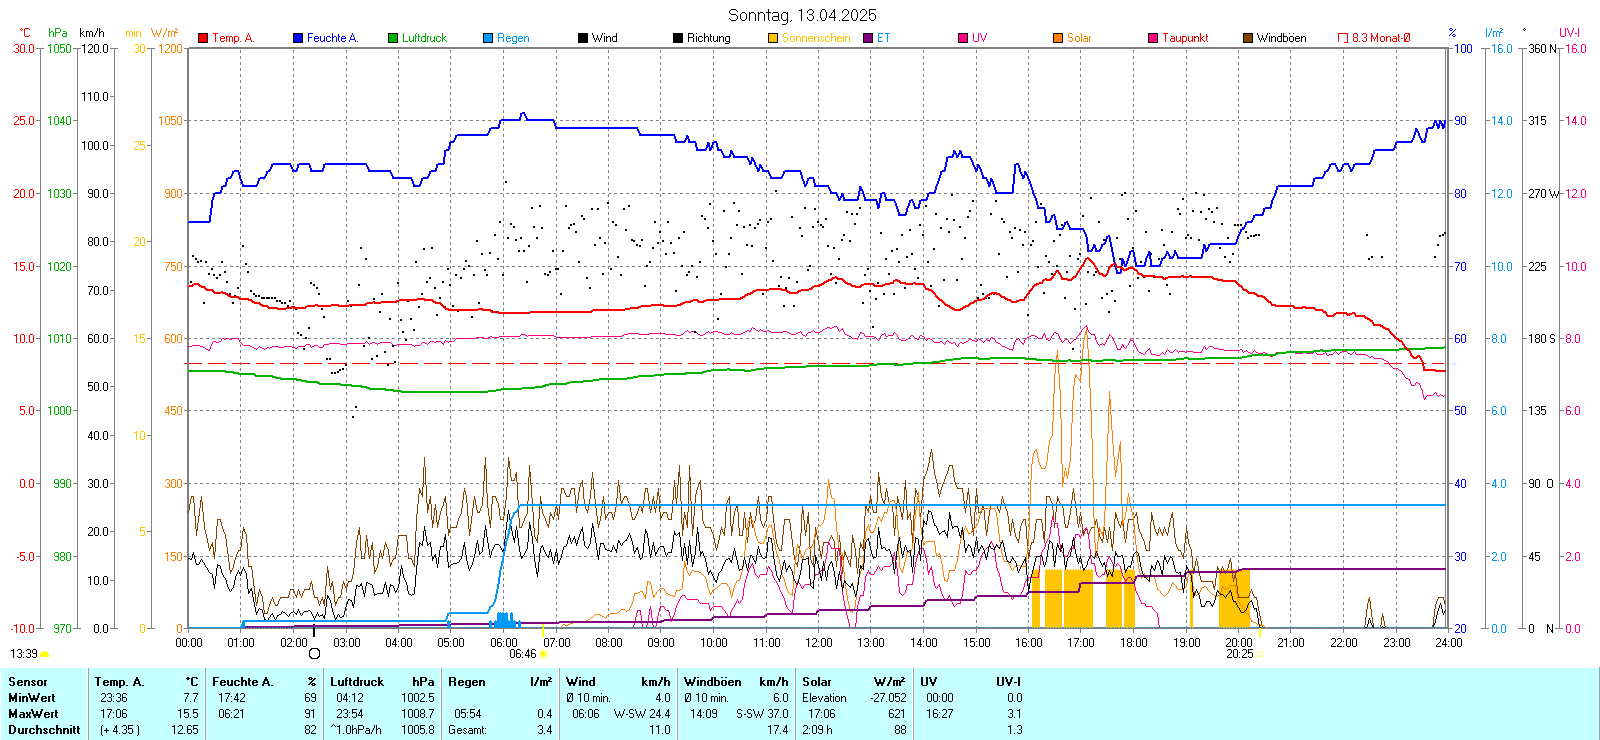
Task: Click the sunset icon at 20:25
Action: [1260, 654]
